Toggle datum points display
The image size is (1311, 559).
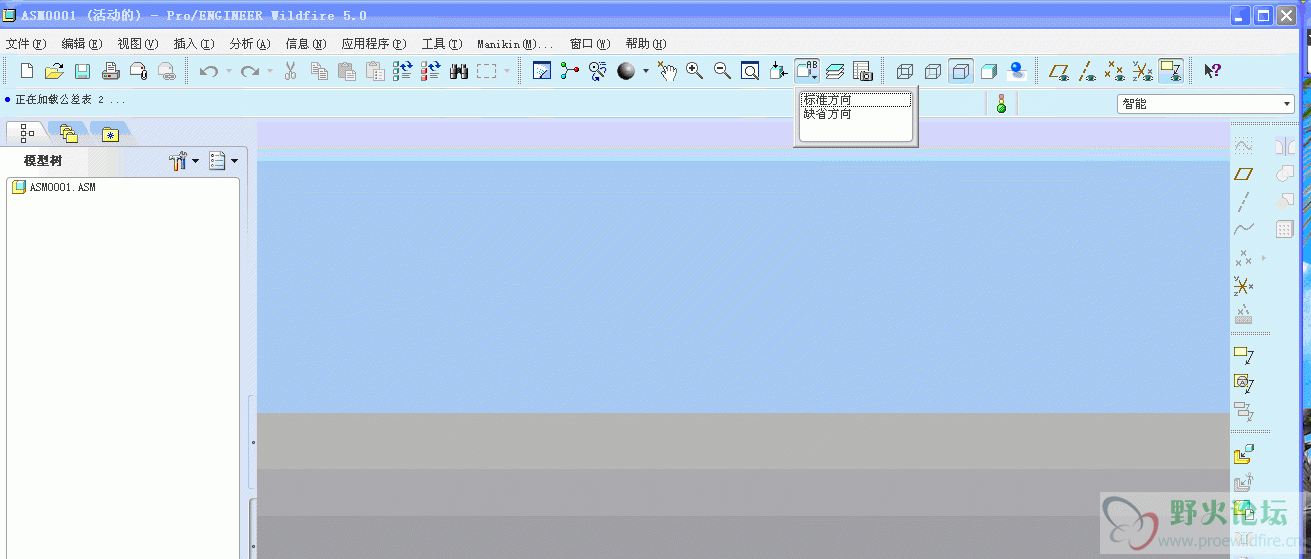pos(1114,71)
